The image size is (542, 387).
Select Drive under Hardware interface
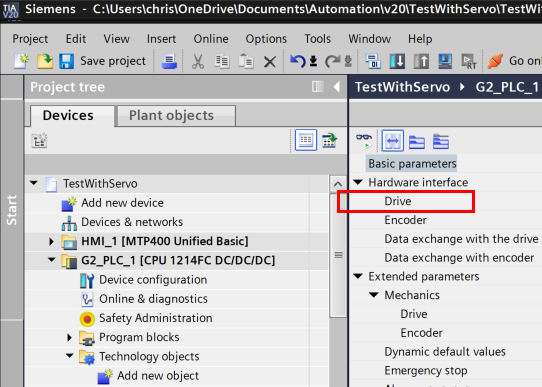(x=398, y=201)
